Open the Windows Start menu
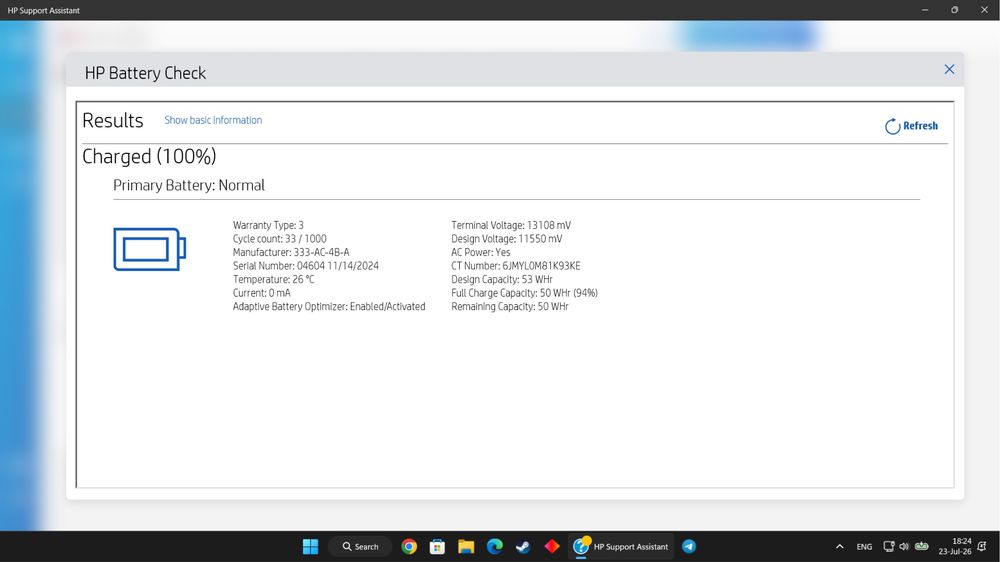Image resolution: width=1000 pixels, height=562 pixels. pyautogui.click(x=311, y=547)
